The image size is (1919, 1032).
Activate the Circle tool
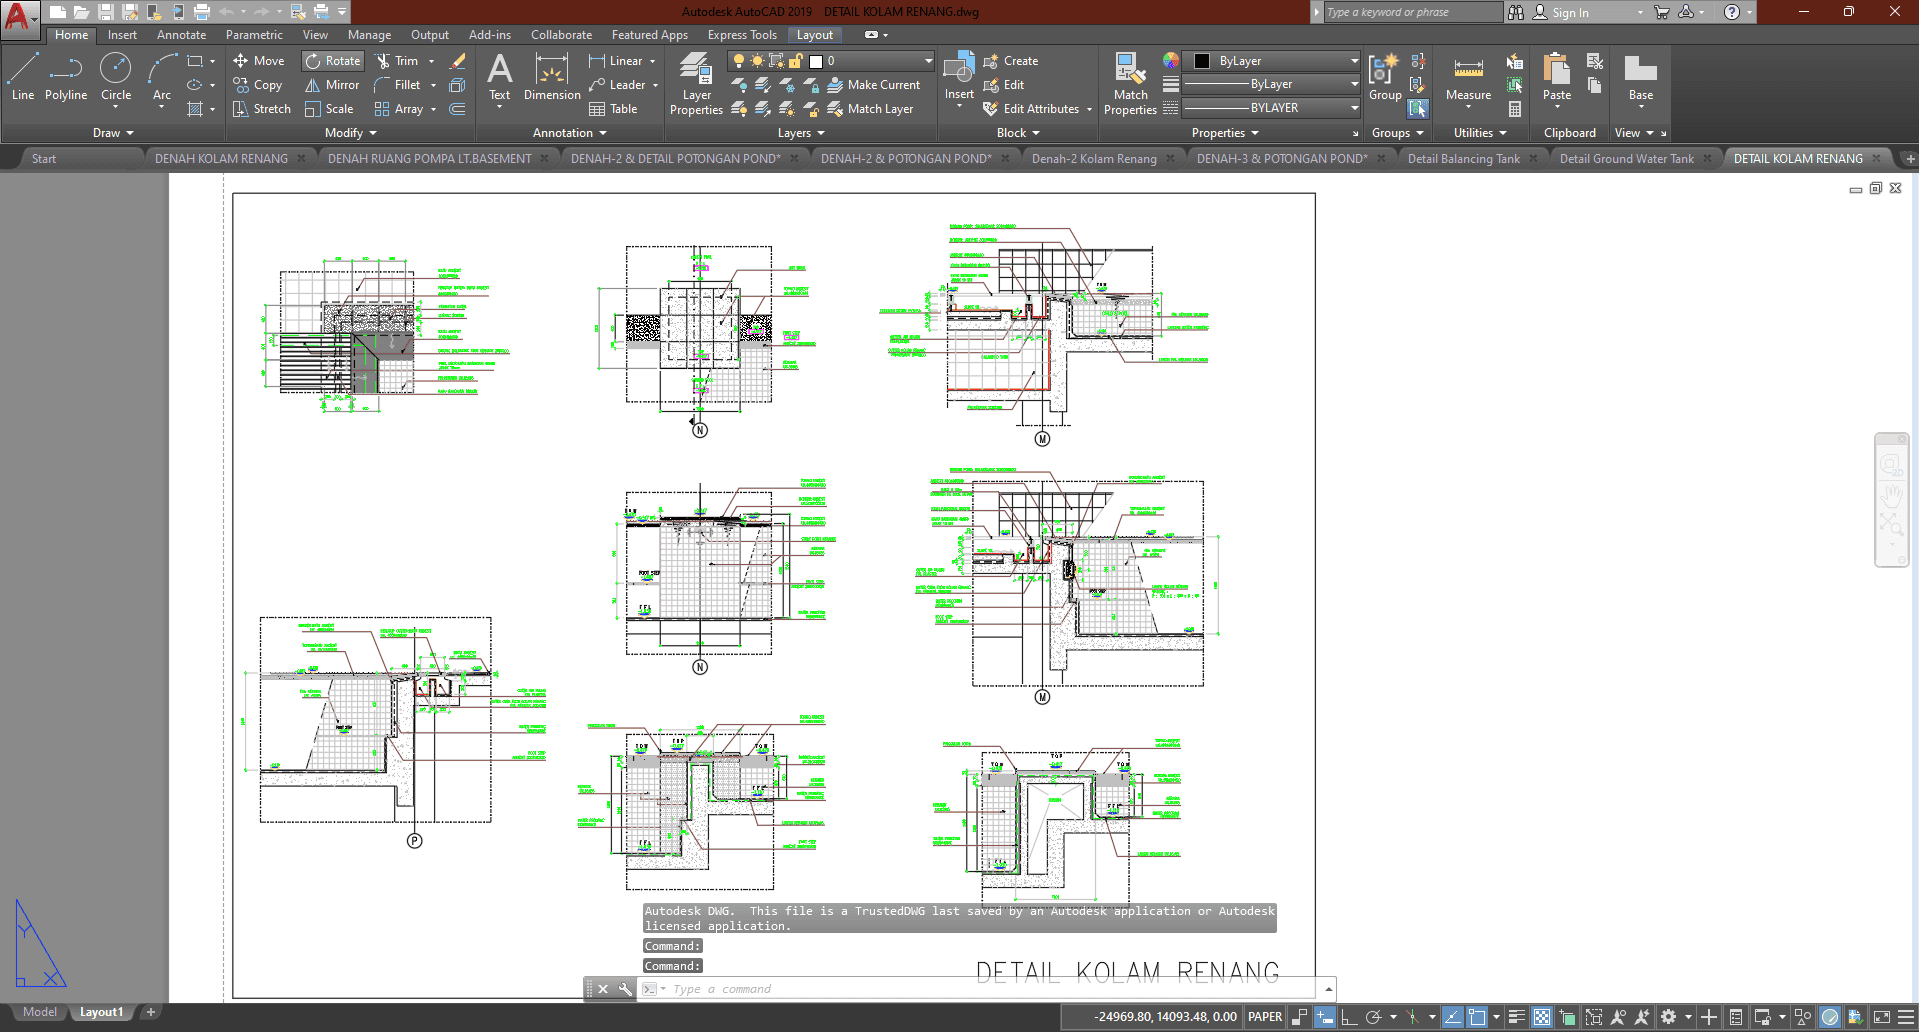[x=116, y=77]
